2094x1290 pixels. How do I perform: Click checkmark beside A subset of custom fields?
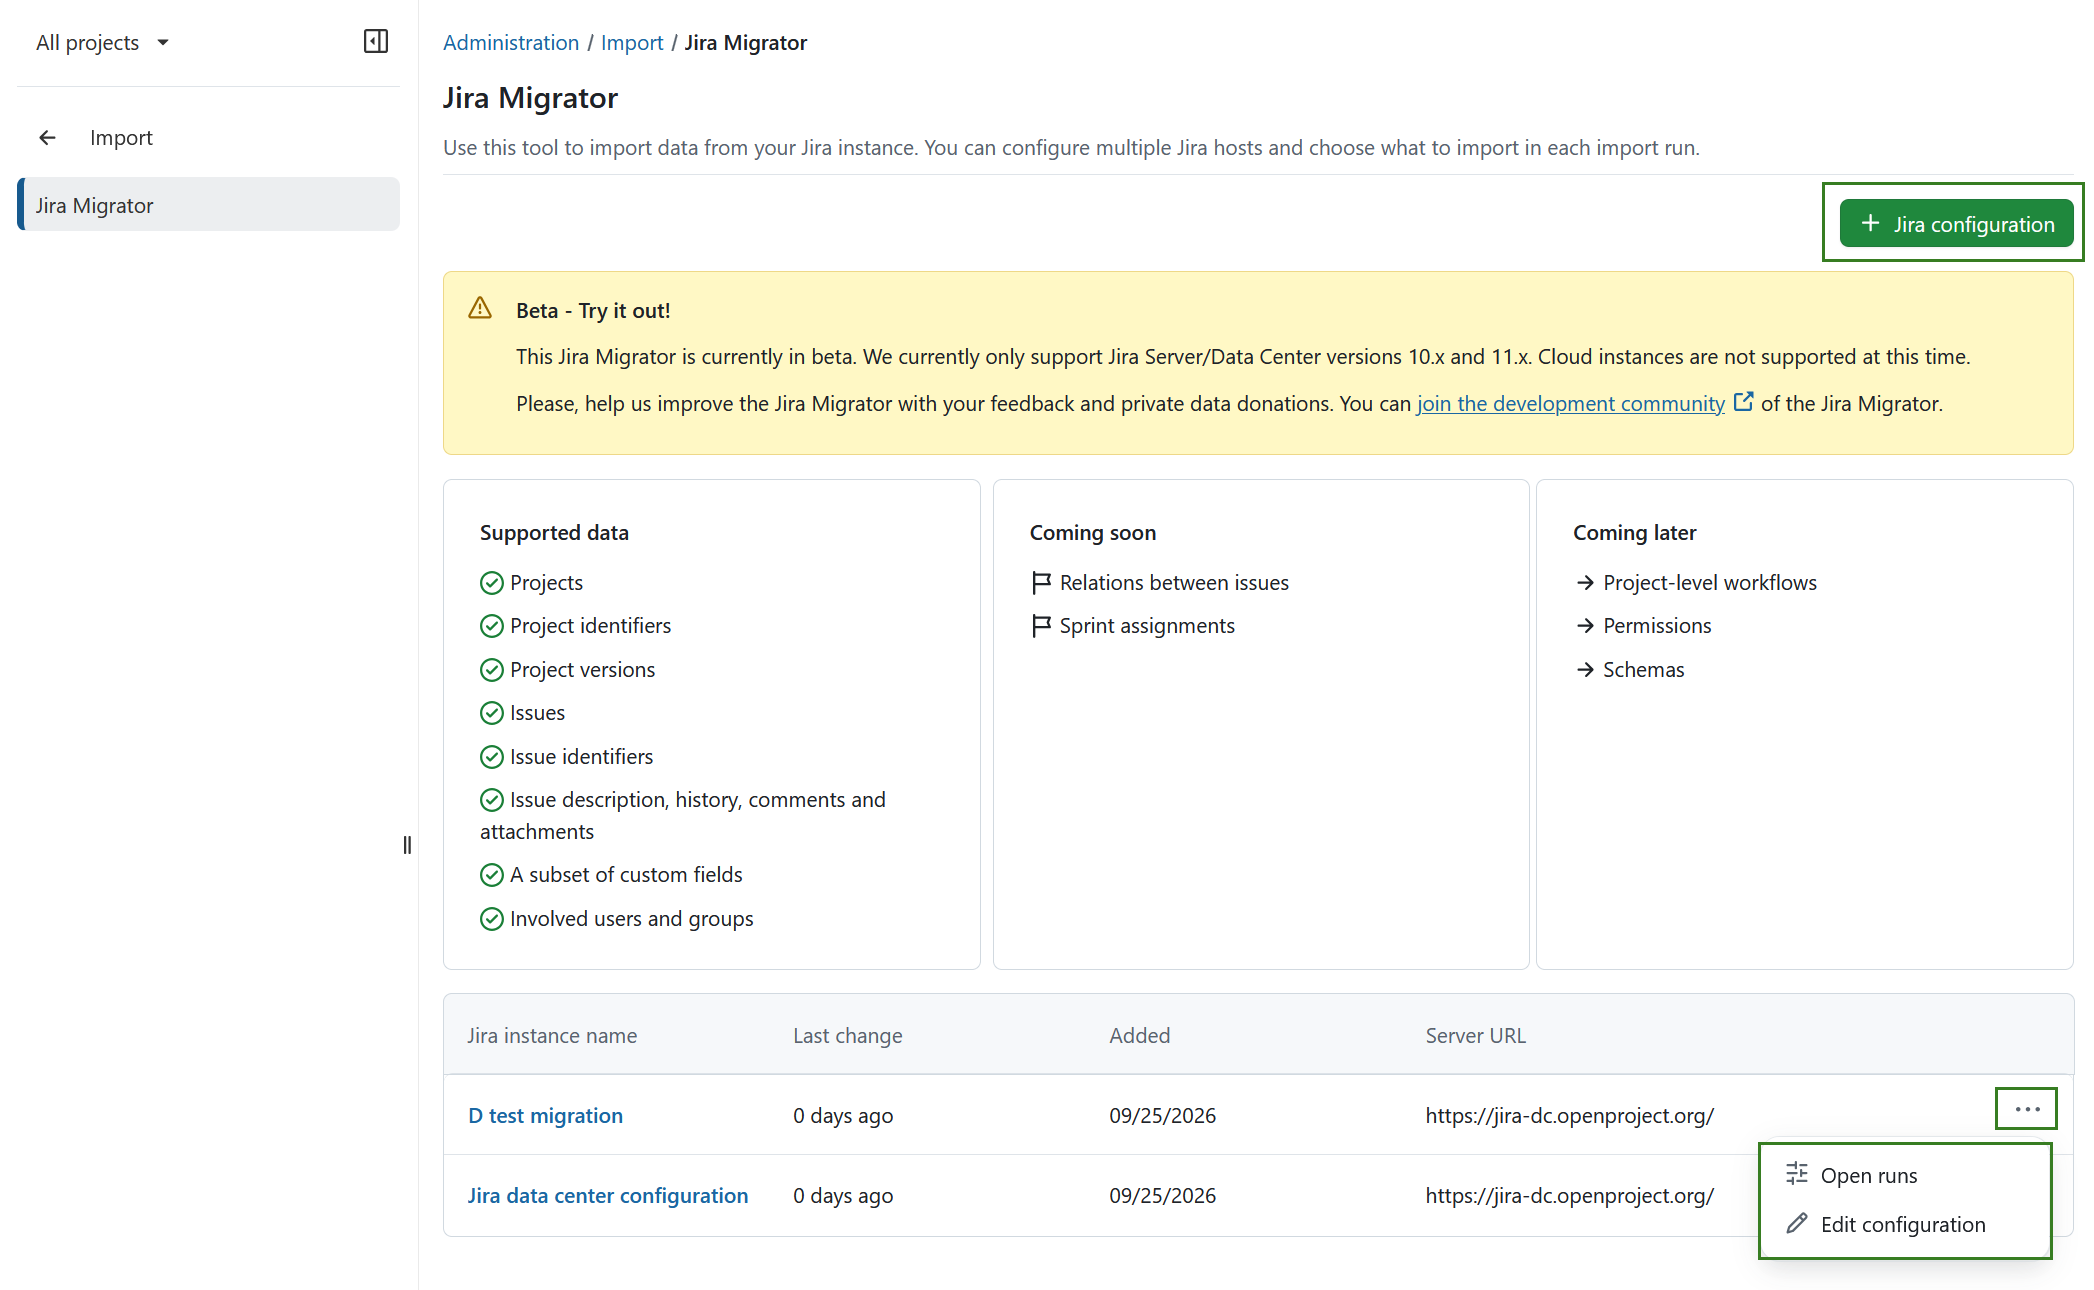click(x=491, y=875)
